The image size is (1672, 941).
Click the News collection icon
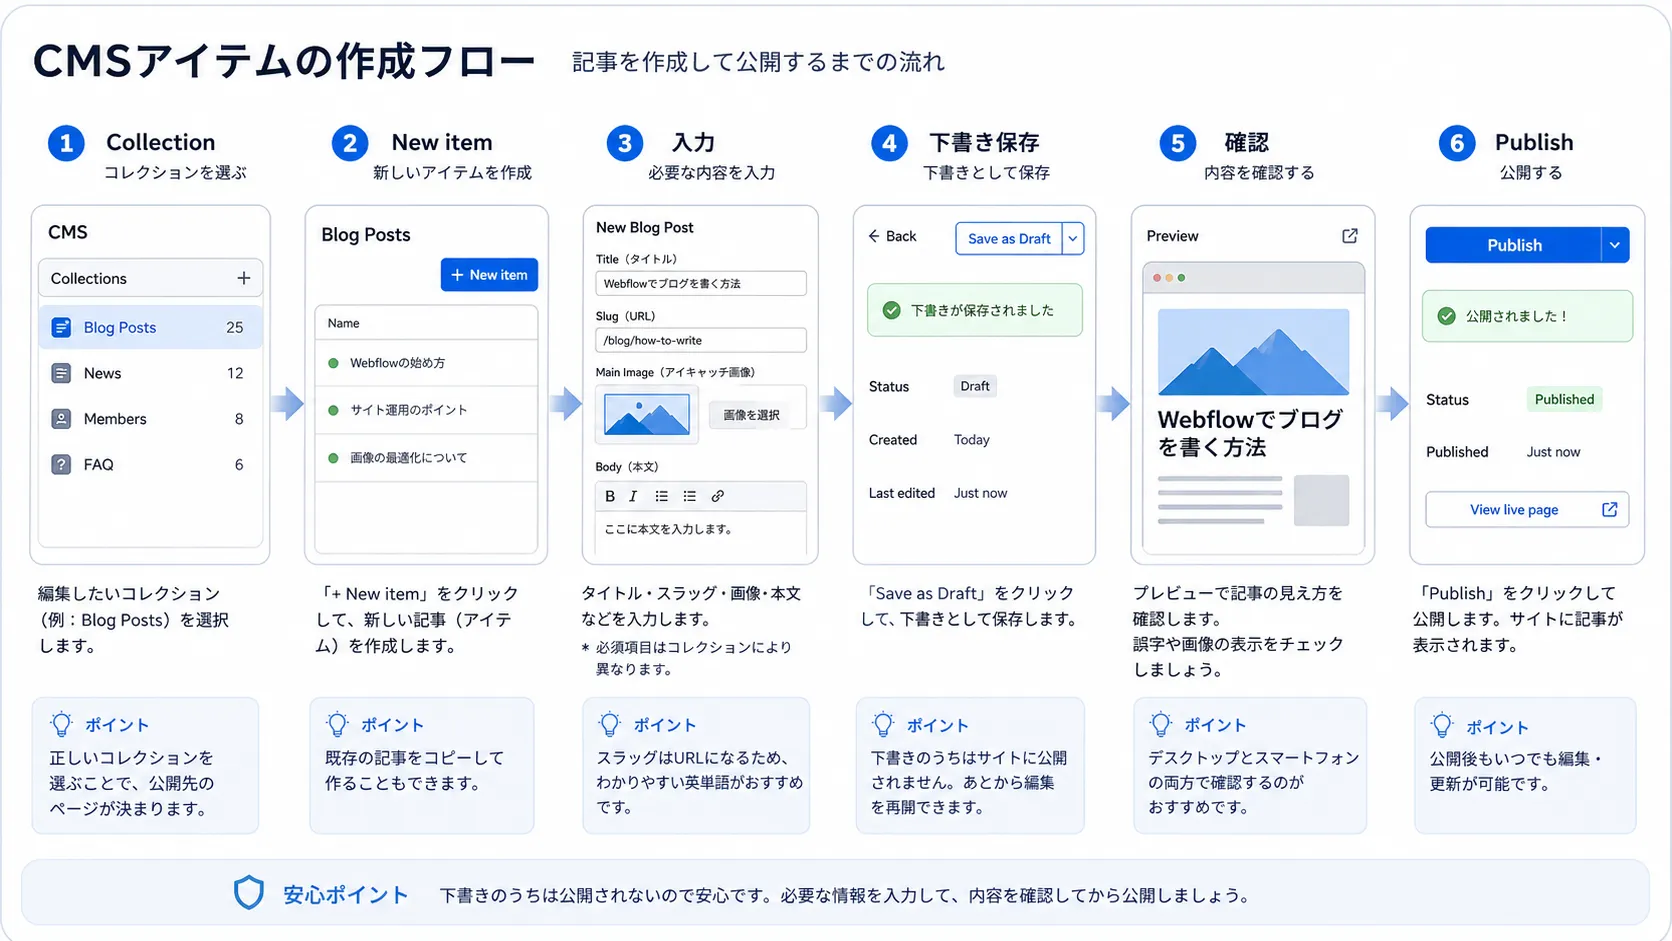(61, 373)
